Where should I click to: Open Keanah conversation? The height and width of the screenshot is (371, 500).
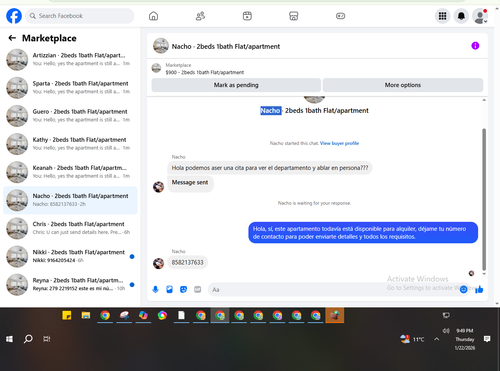(x=70, y=172)
